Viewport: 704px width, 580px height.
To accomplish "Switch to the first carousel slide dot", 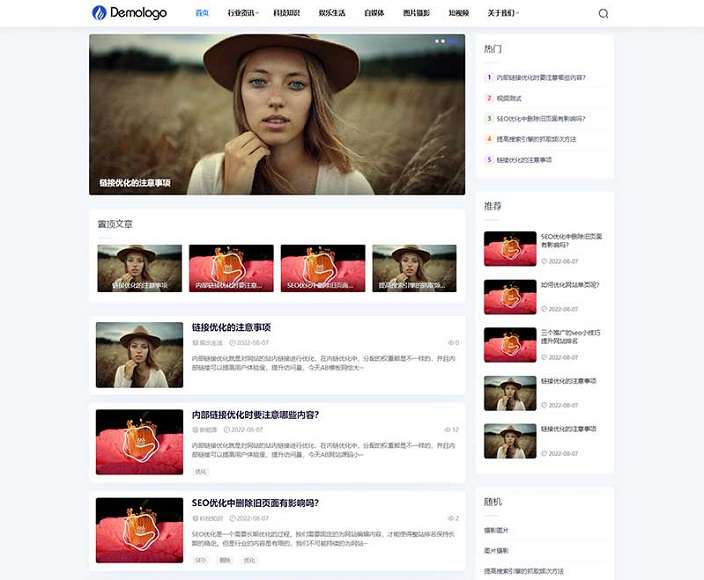I will pyautogui.click(x=438, y=42).
